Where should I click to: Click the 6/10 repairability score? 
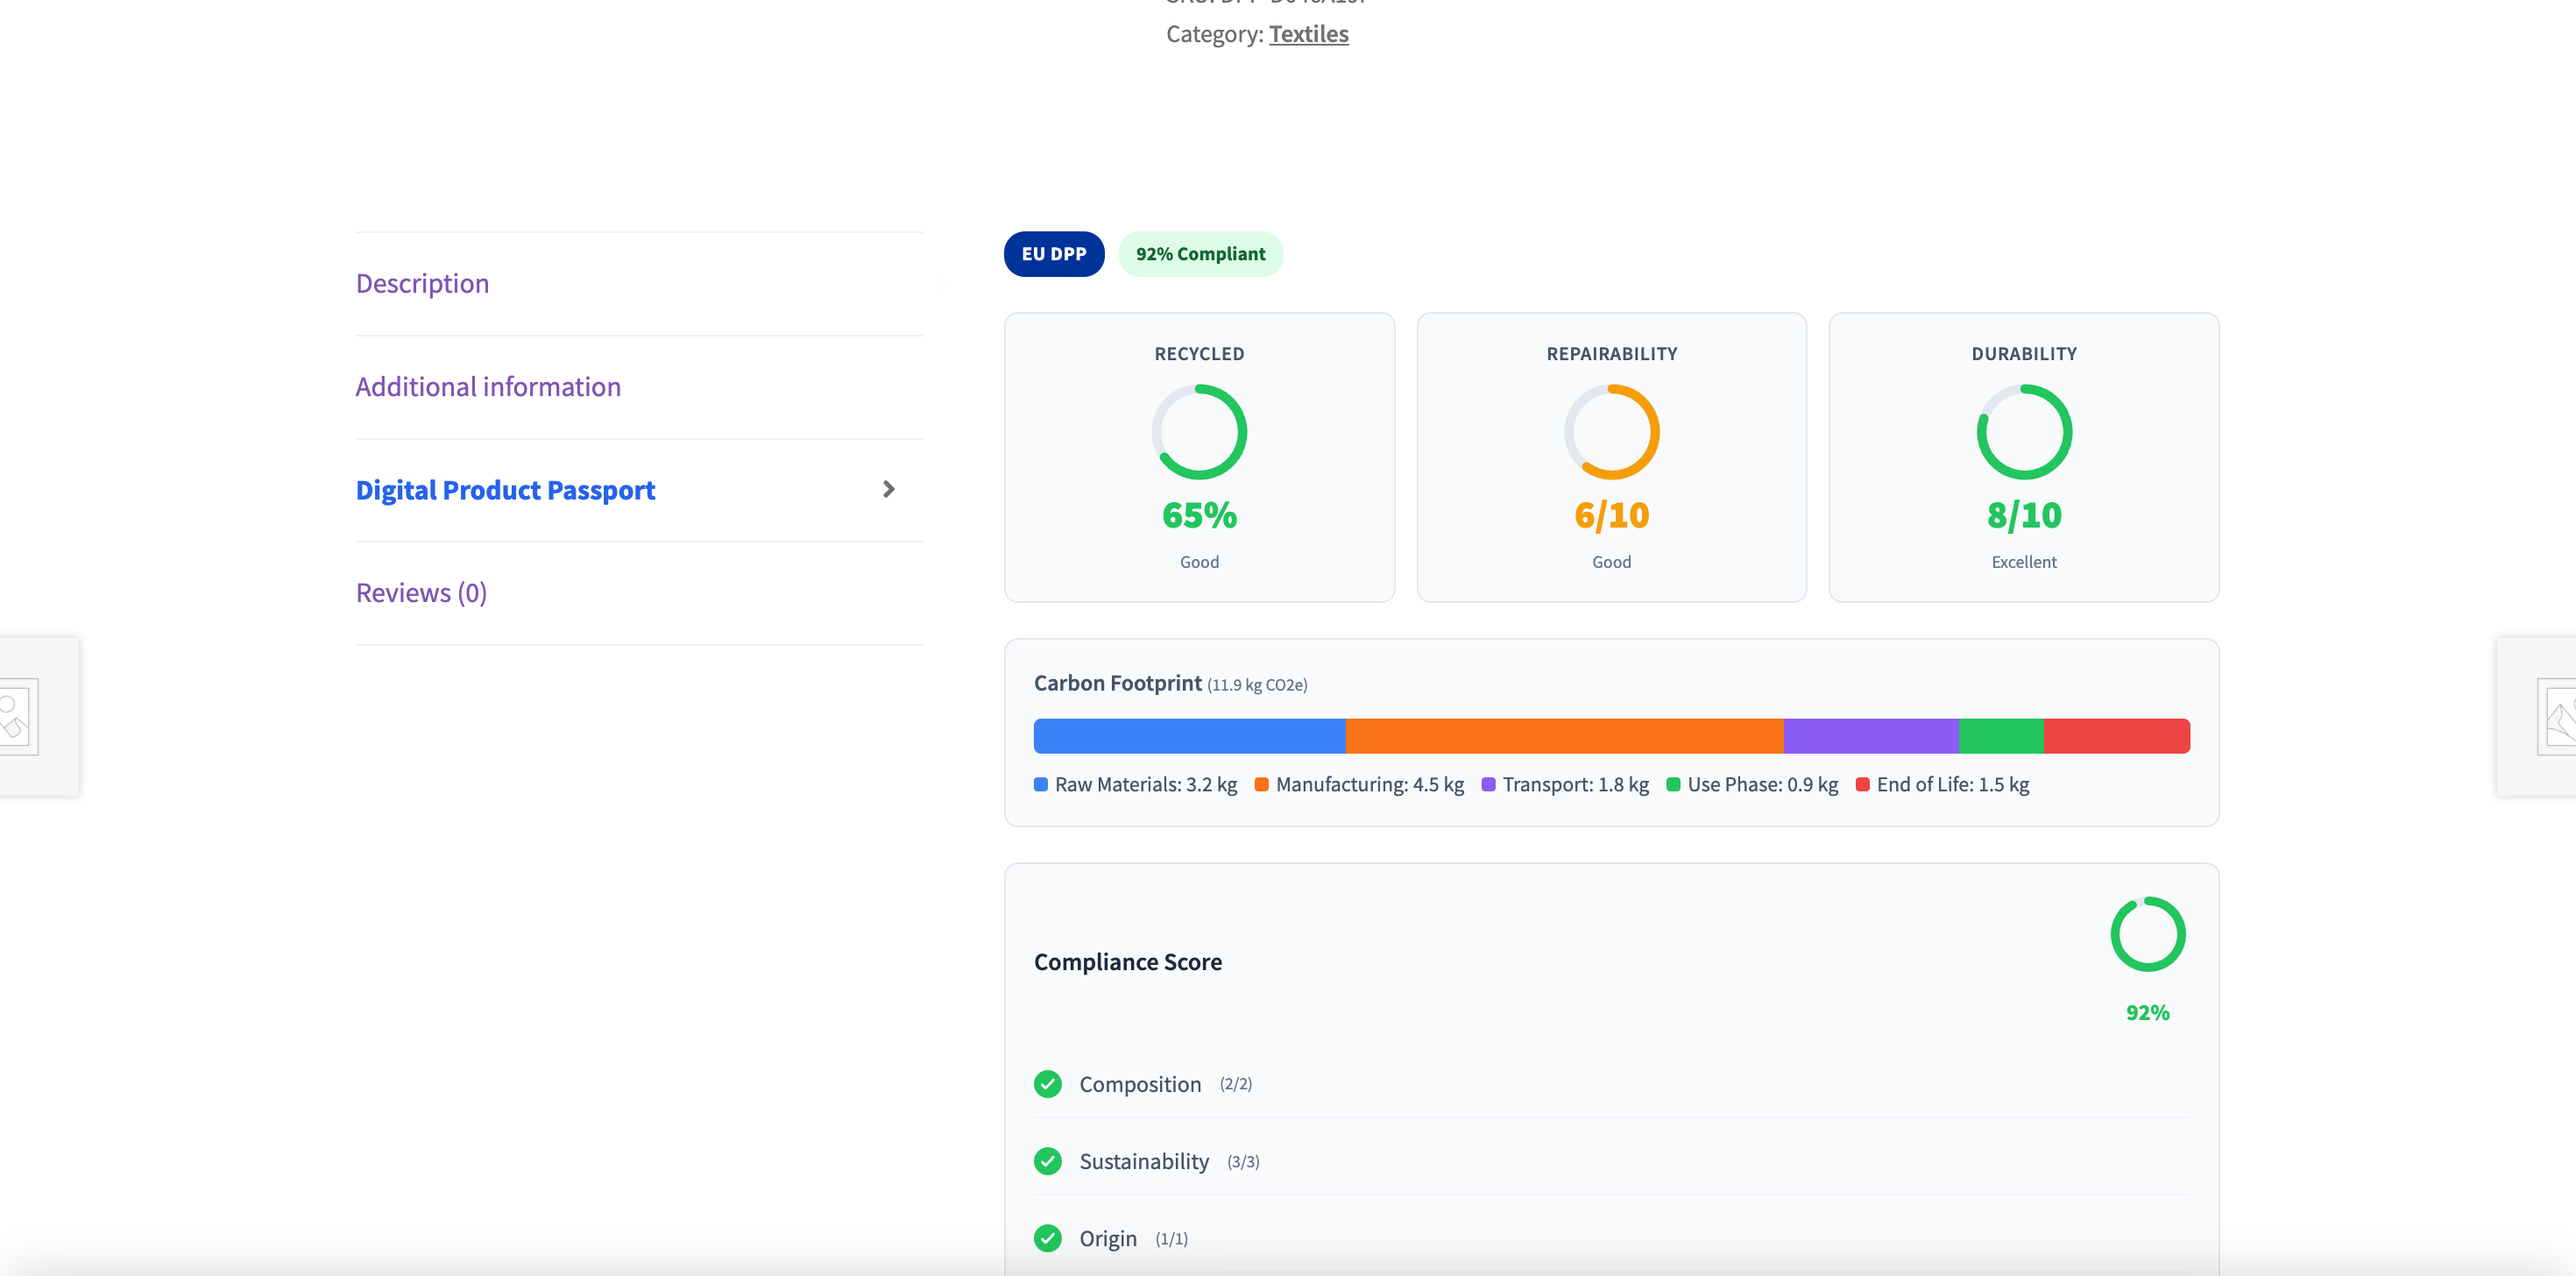[1611, 515]
